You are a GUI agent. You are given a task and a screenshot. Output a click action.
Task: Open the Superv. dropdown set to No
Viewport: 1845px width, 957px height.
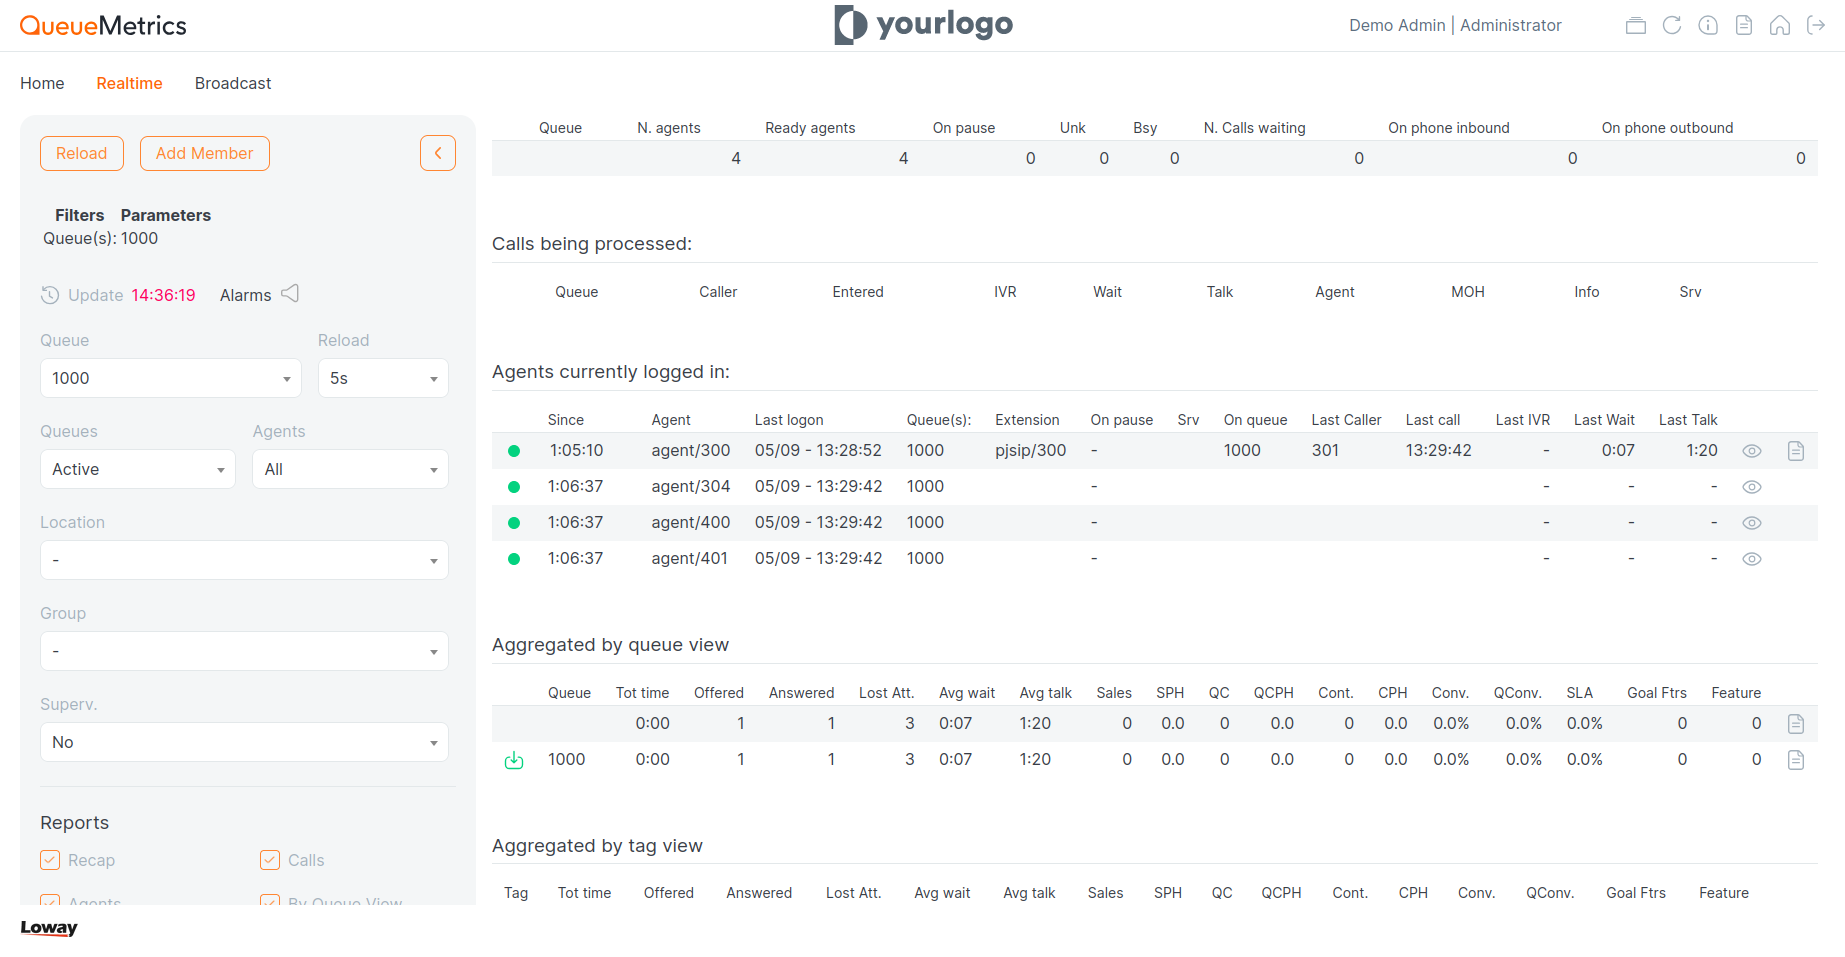click(244, 742)
